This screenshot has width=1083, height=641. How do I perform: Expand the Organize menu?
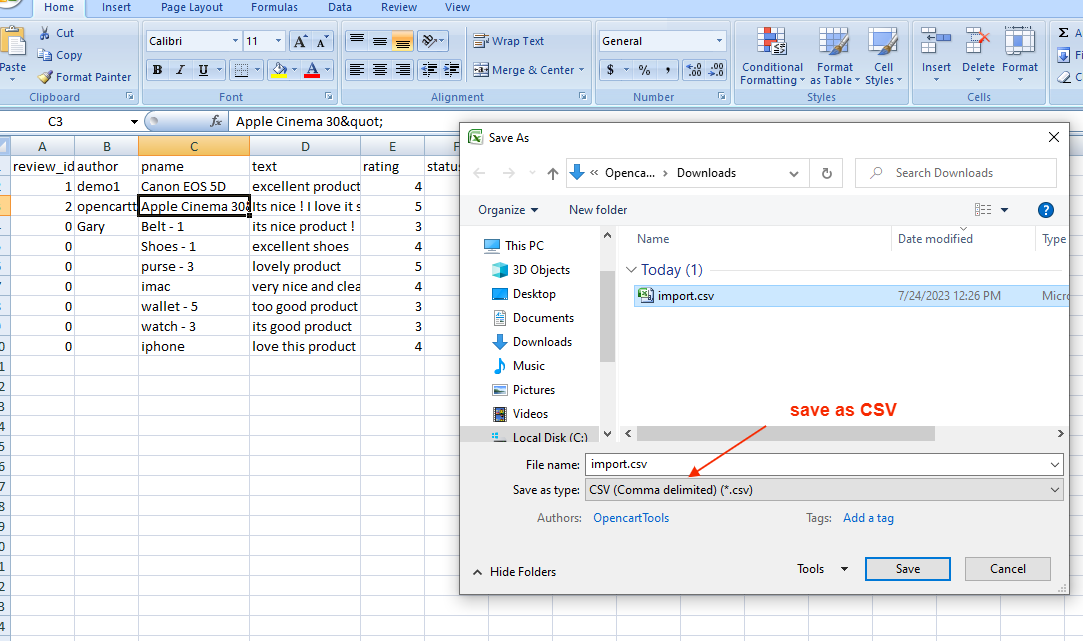click(x=508, y=210)
